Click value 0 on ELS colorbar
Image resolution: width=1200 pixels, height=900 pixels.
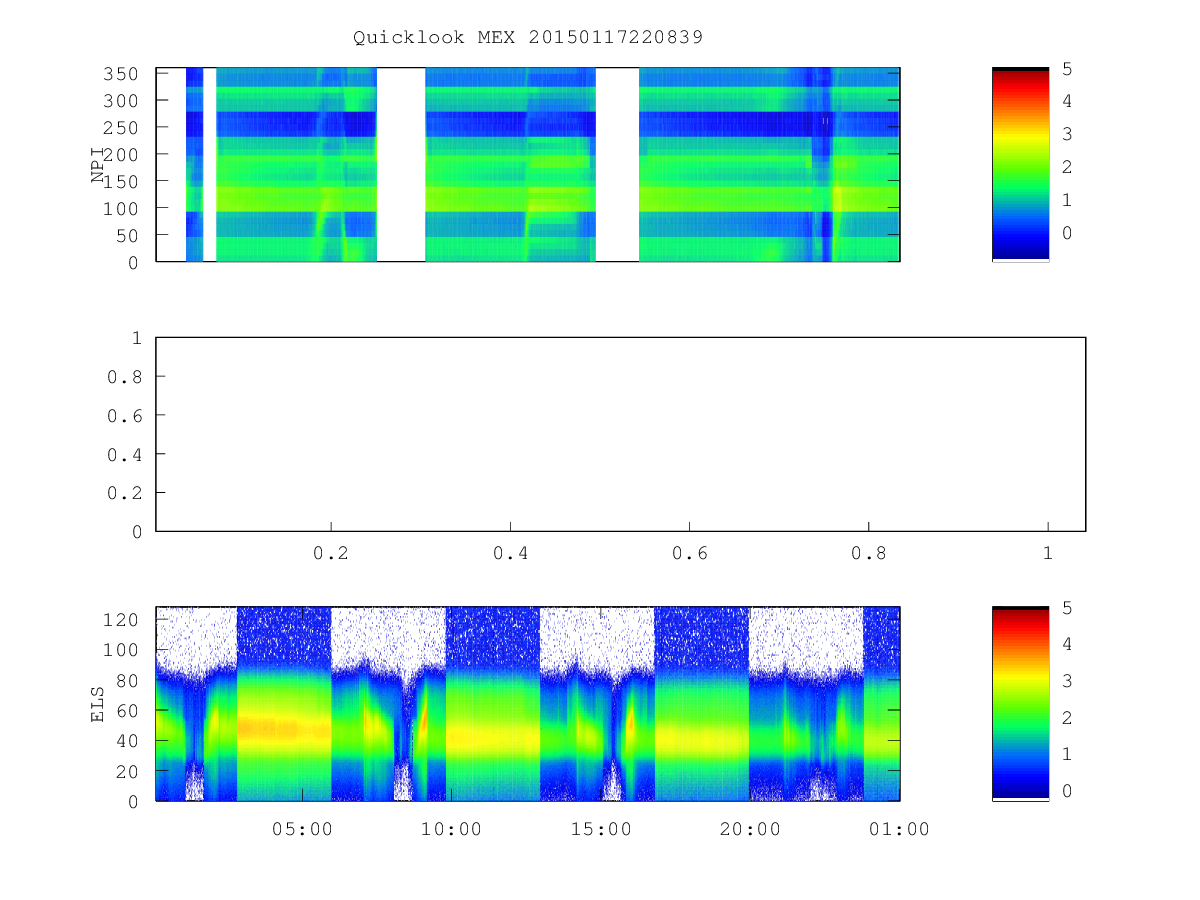coord(1067,791)
